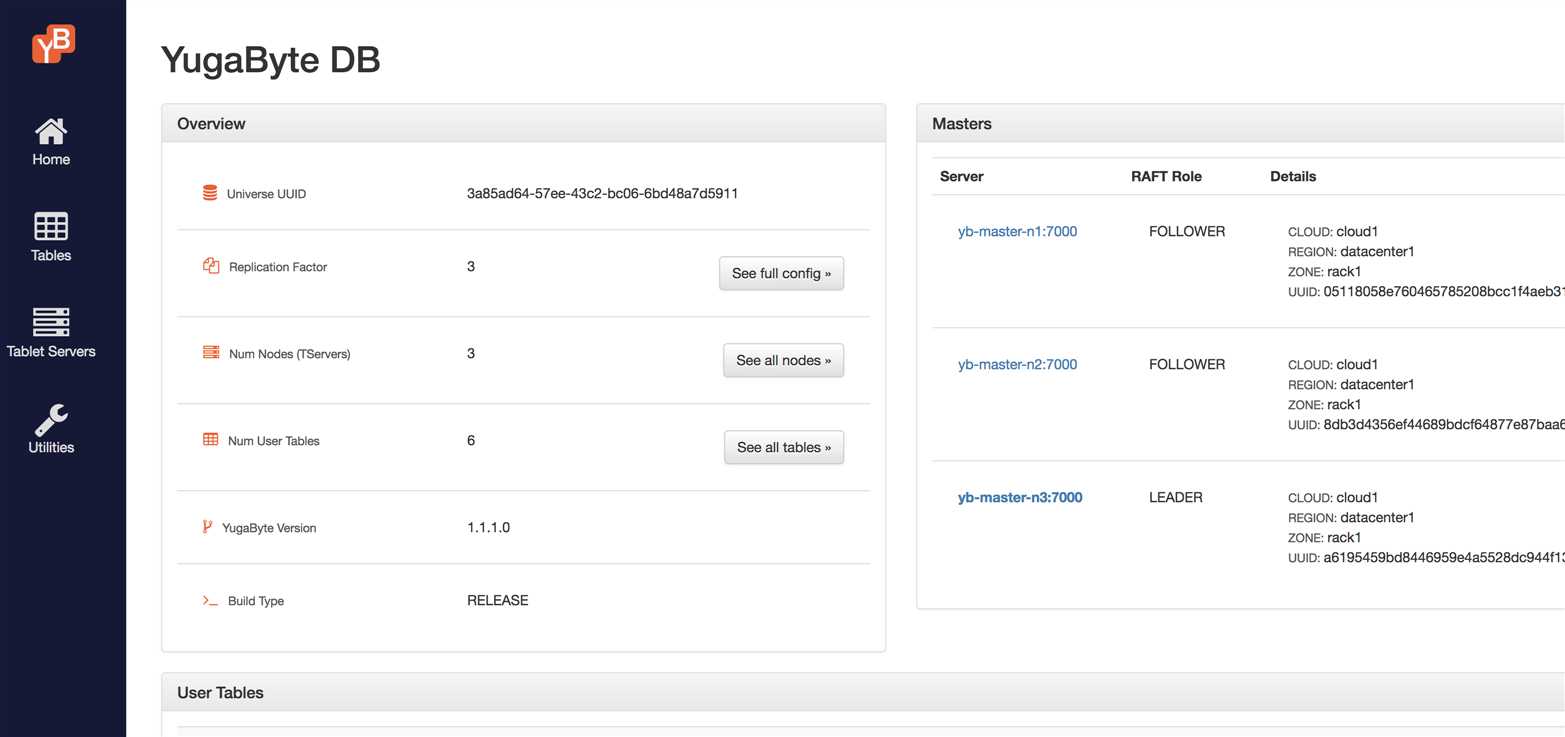Click the Server column header
1565x737 pixels.
click(x=962, y=176)
